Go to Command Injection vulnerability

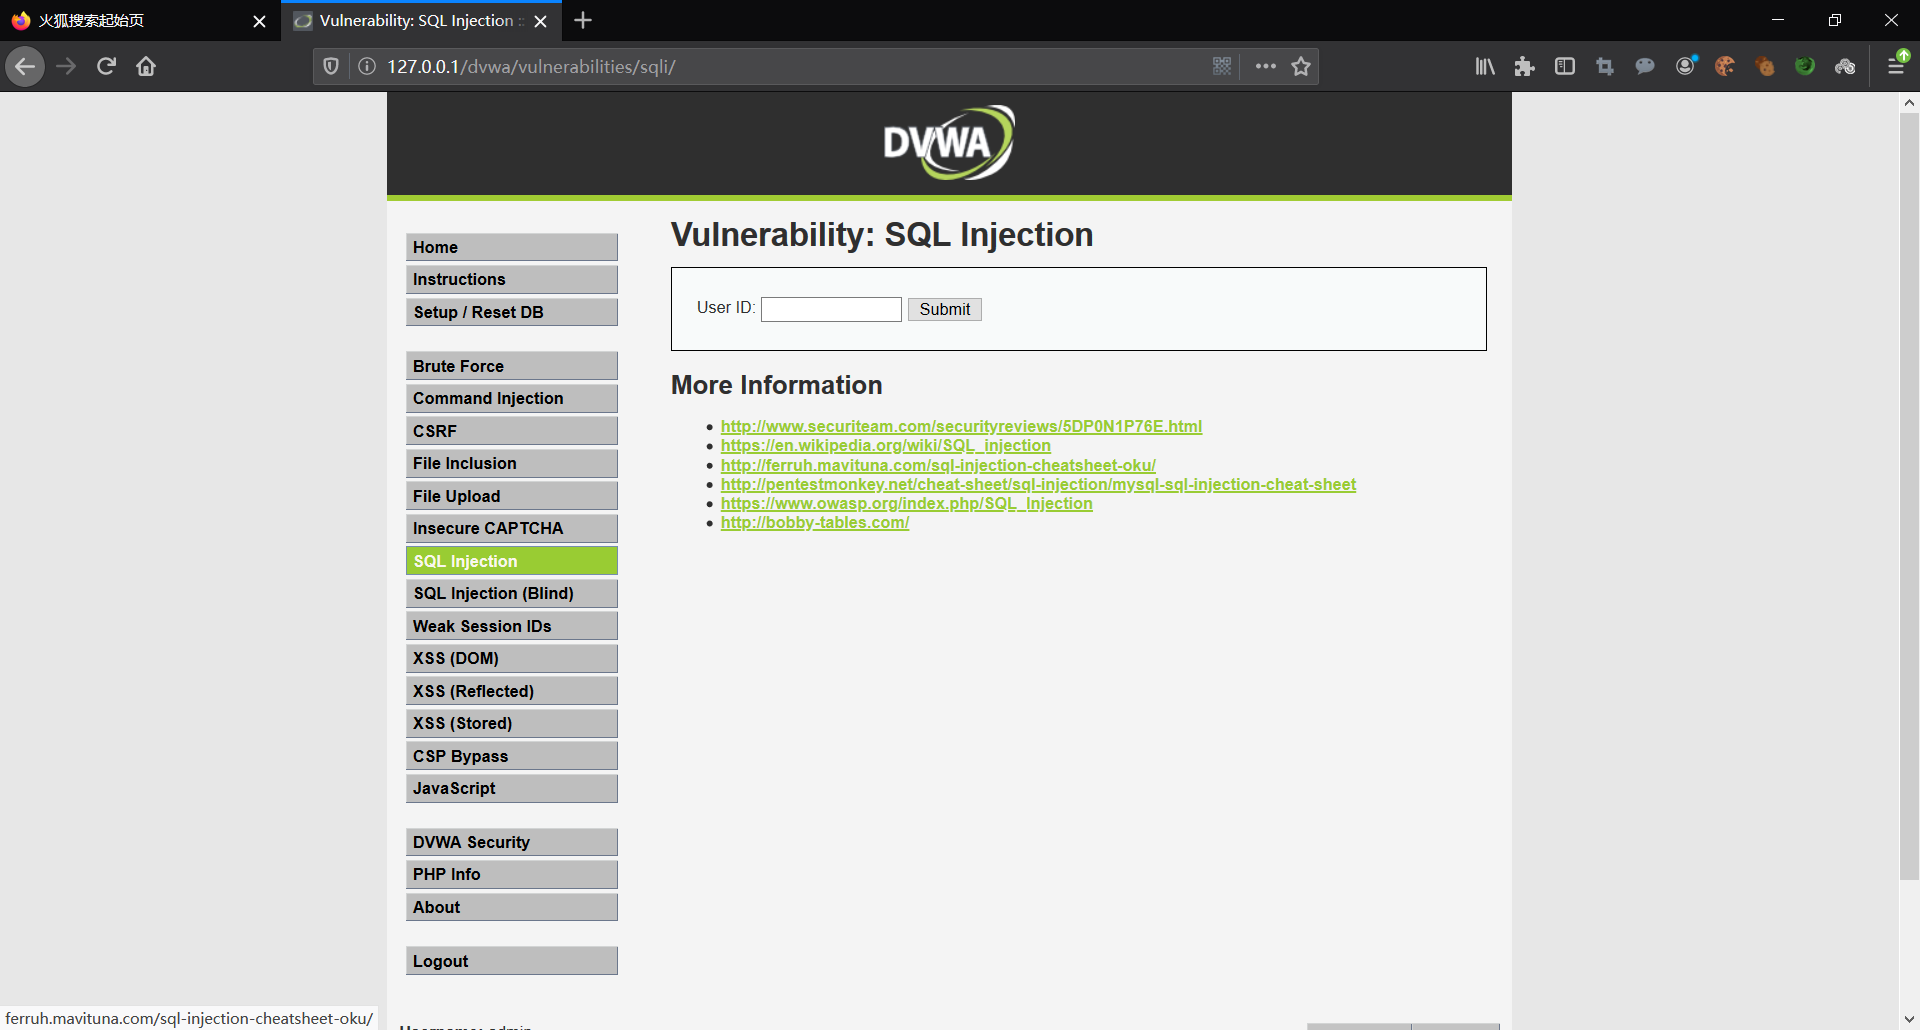point(512,398)
